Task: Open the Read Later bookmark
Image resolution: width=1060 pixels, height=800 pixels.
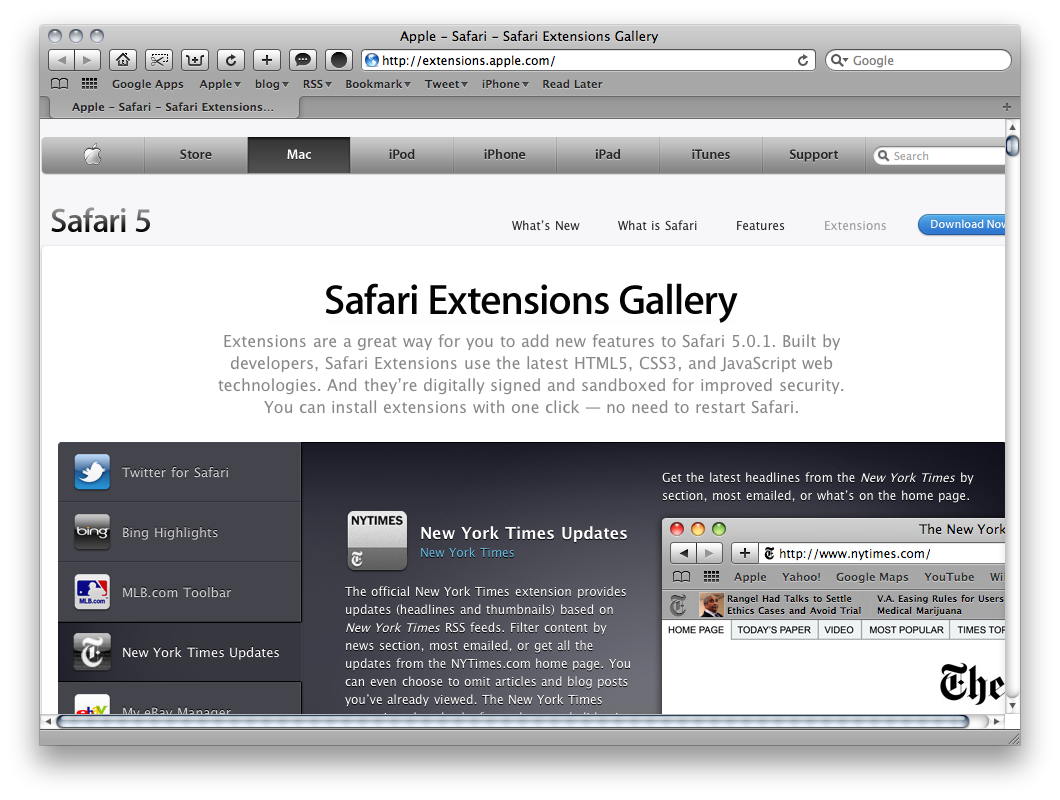Action: point(572,84)
